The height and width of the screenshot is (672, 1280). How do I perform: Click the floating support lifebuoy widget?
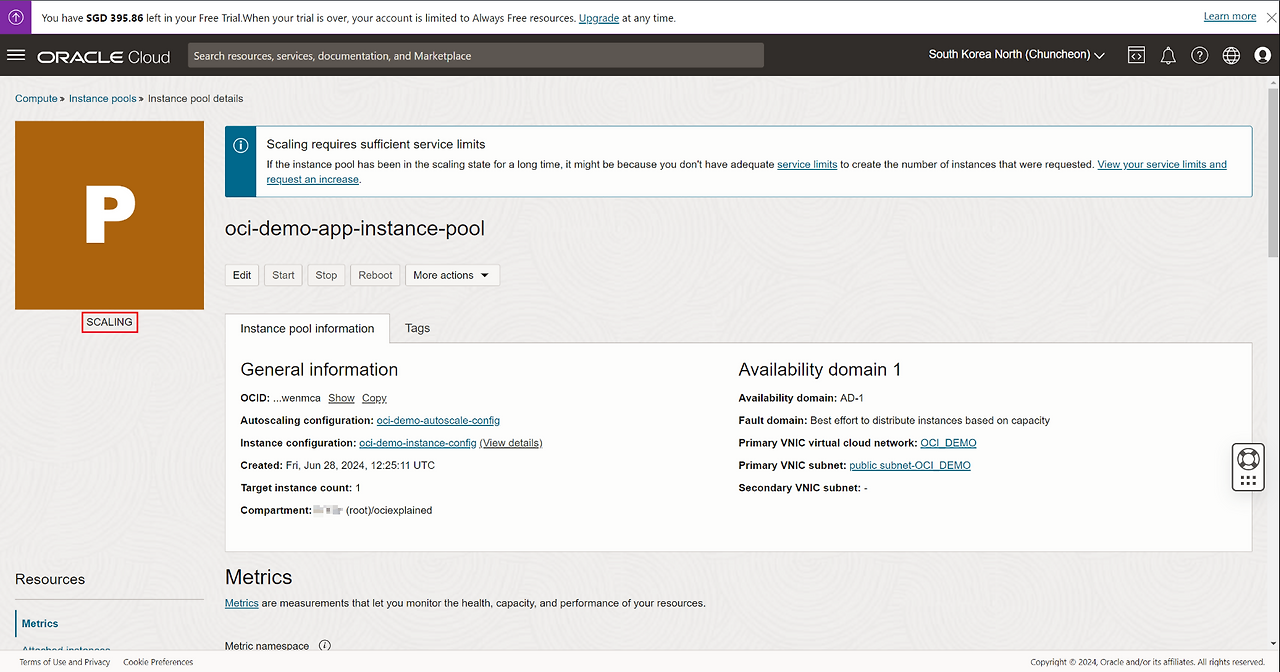[x=1247, y=460]
